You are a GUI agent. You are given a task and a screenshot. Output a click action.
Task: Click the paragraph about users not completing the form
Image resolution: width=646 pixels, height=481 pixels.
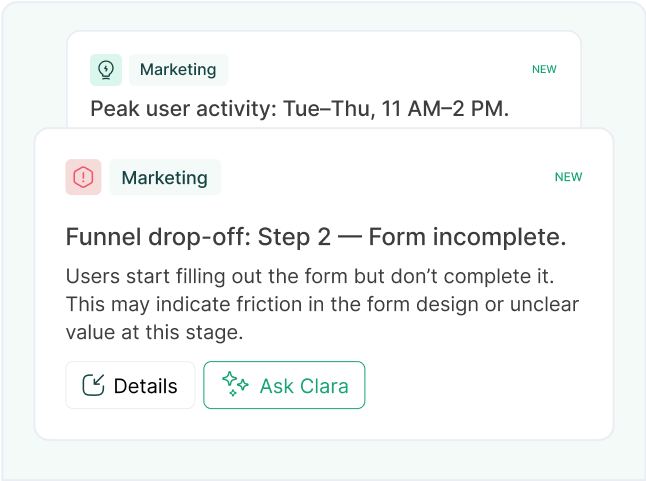(x=322, y=304)
